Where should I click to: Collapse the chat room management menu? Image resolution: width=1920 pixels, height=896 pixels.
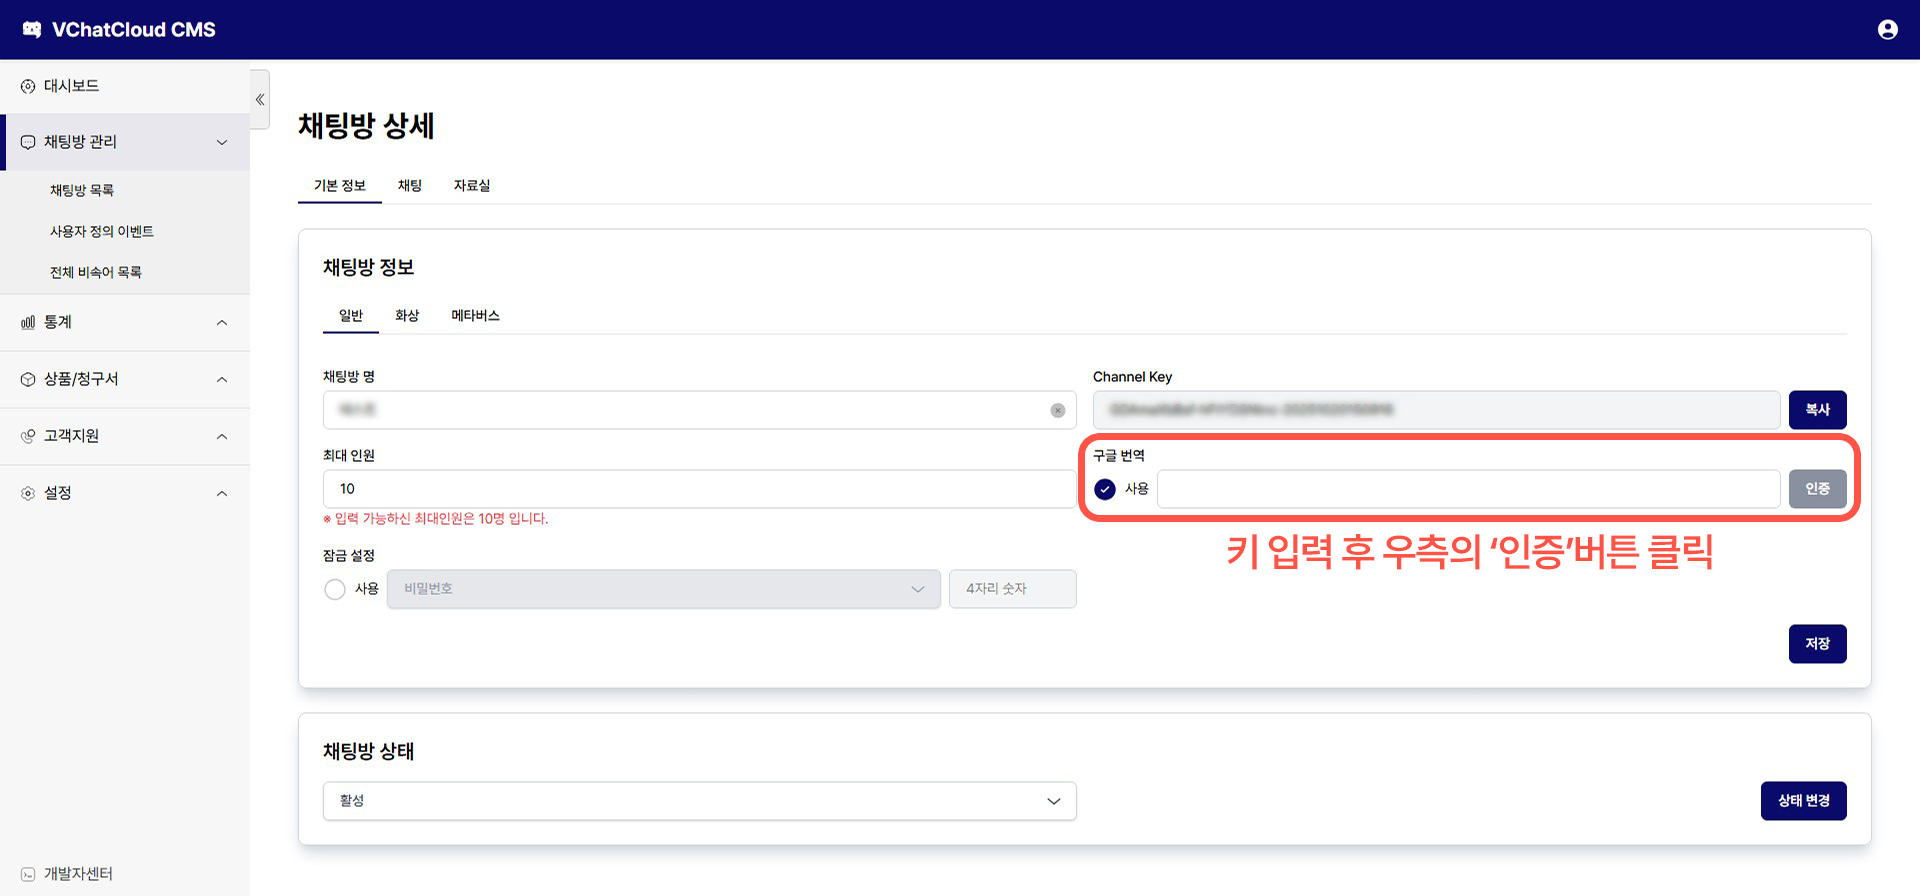(222, 142)
